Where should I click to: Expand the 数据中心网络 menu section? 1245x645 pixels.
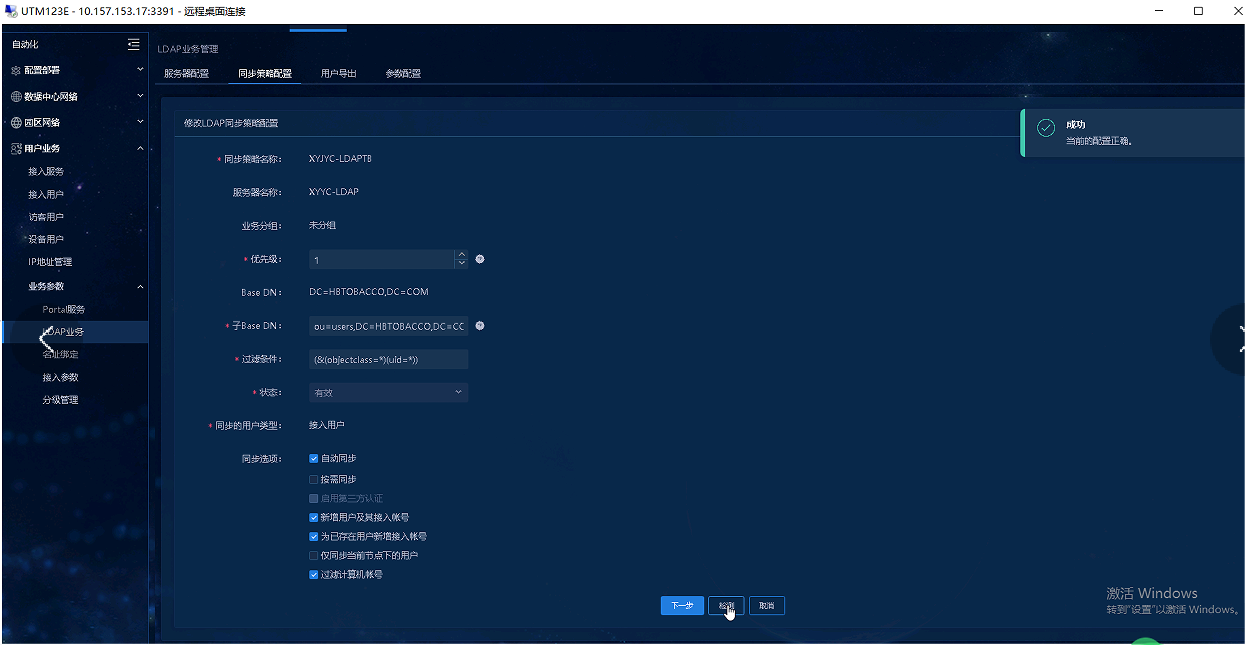(x=140, y=97)
